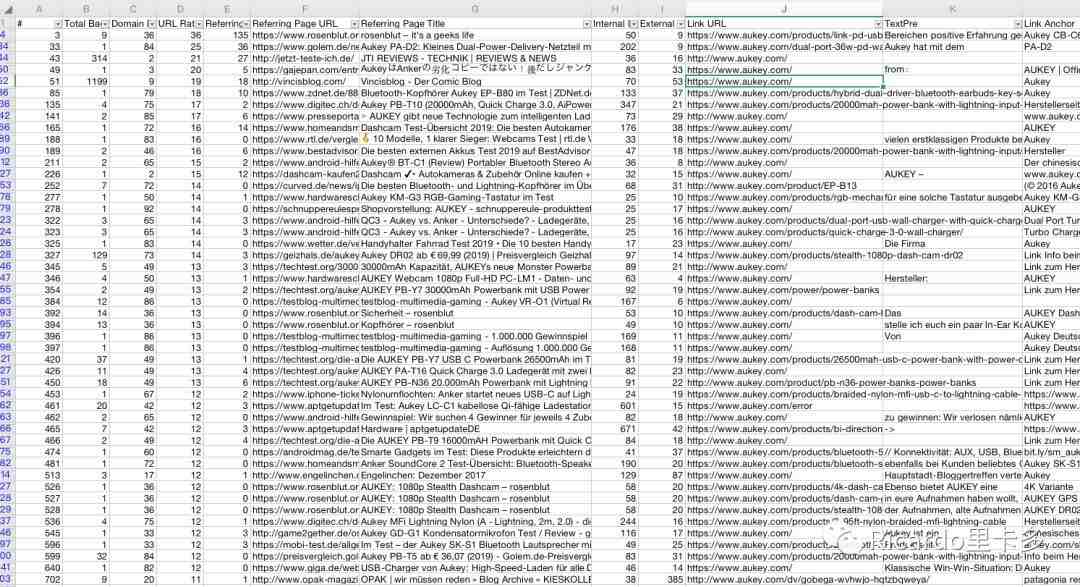The image size is (1080, 587).
Task: Select column A header
Action: point(39,9)
